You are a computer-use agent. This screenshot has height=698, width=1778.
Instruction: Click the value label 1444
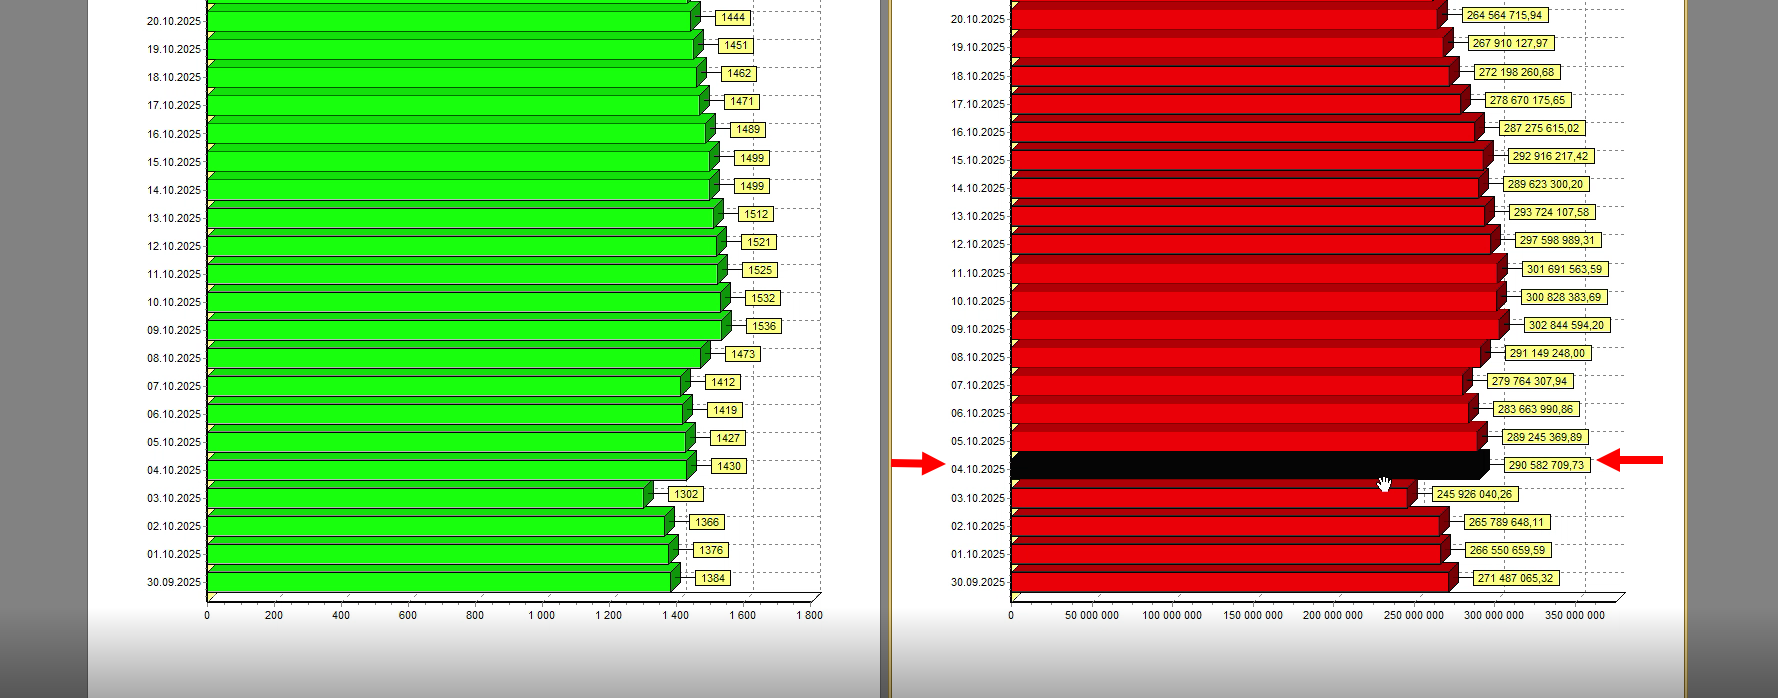point(733,17)
